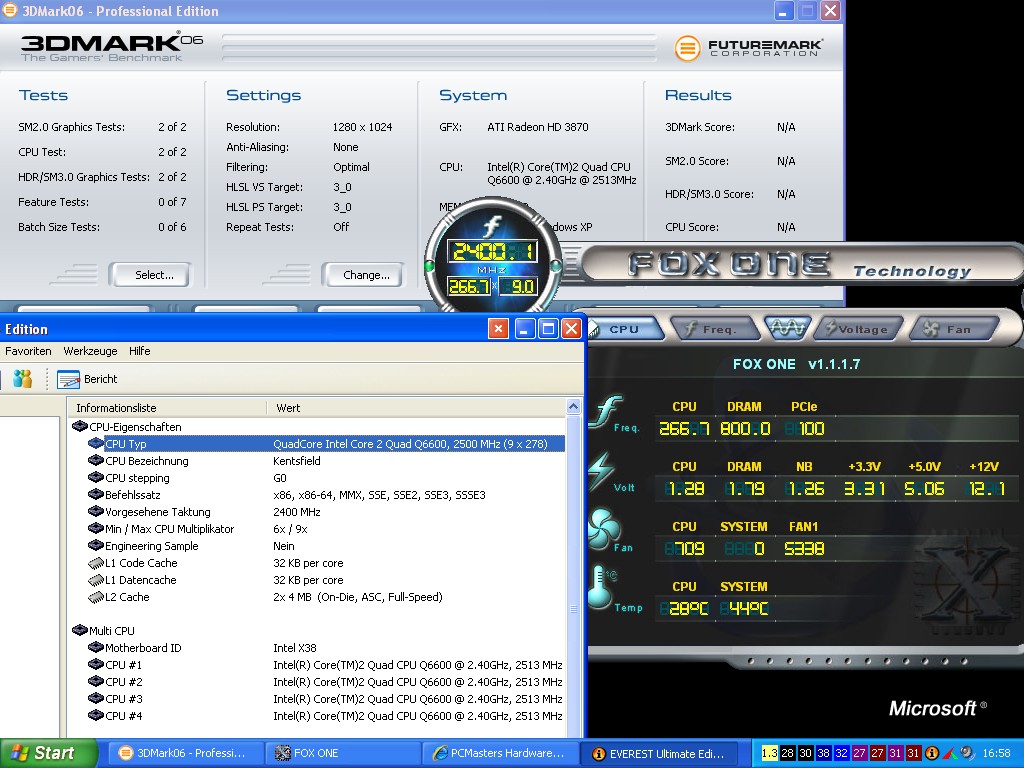Select the Vorgesehene Taktung row
This screenshot has height=768, width=1024.
pos(325,511)
